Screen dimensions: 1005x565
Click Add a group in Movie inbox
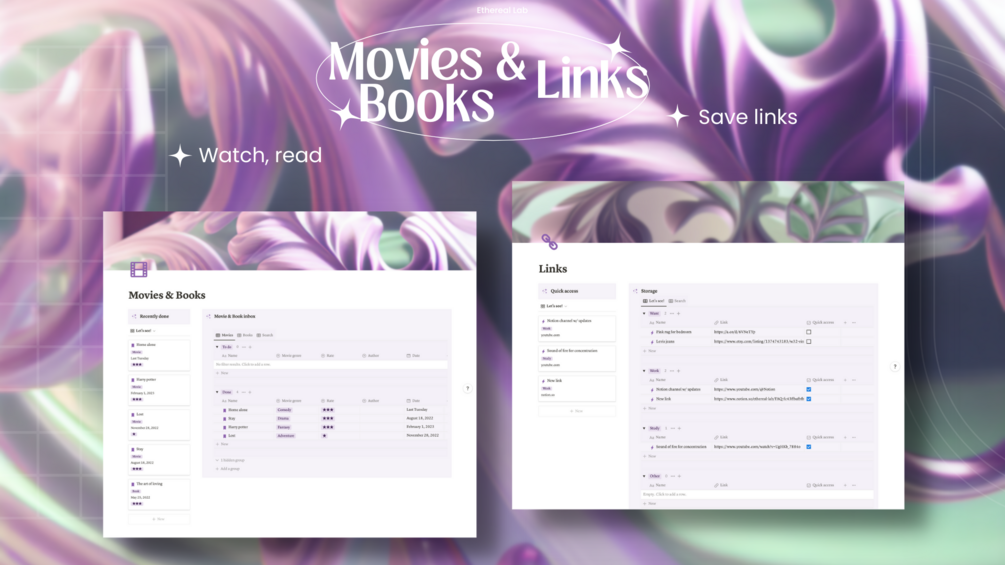pyautogui.click(x=228, y=469)
